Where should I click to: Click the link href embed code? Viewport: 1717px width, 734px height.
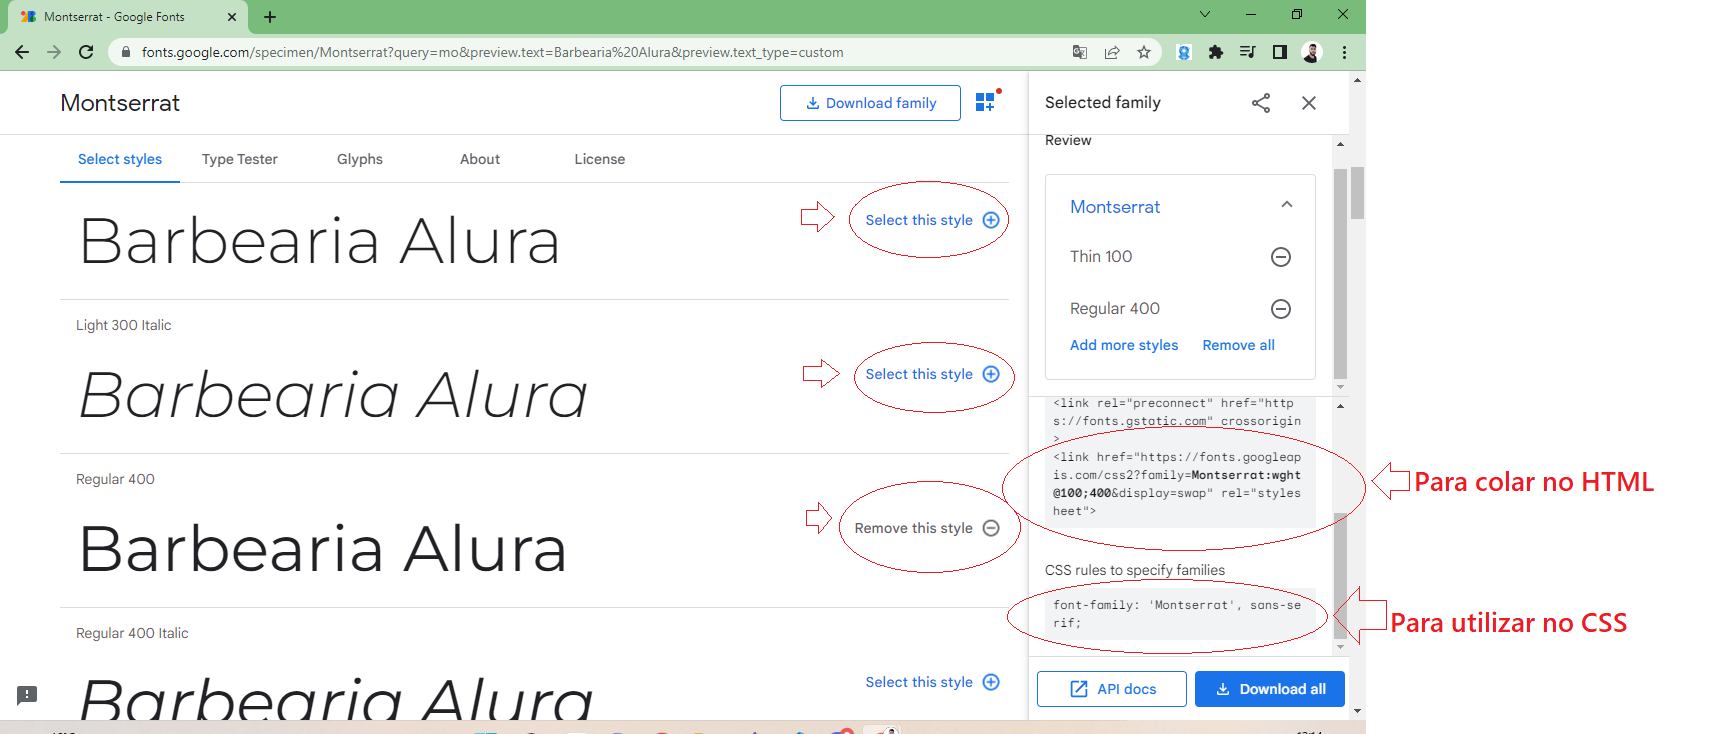tap(1177, 484)
